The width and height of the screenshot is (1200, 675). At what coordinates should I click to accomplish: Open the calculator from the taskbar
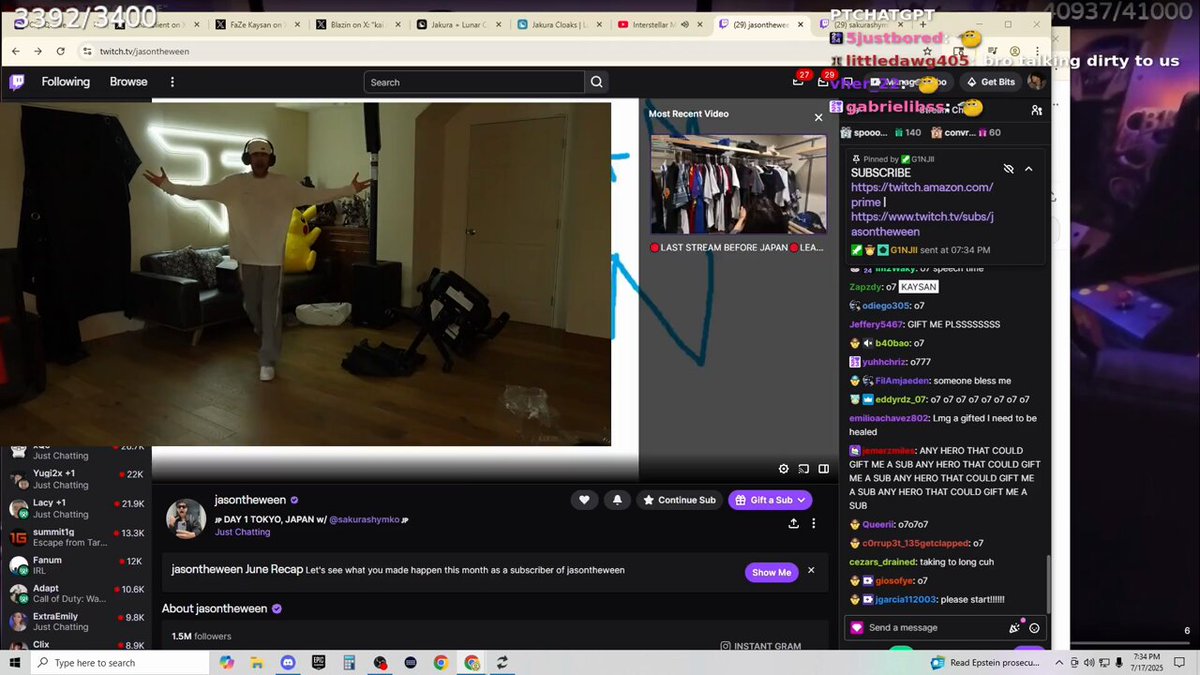click(x=349, y=663)
